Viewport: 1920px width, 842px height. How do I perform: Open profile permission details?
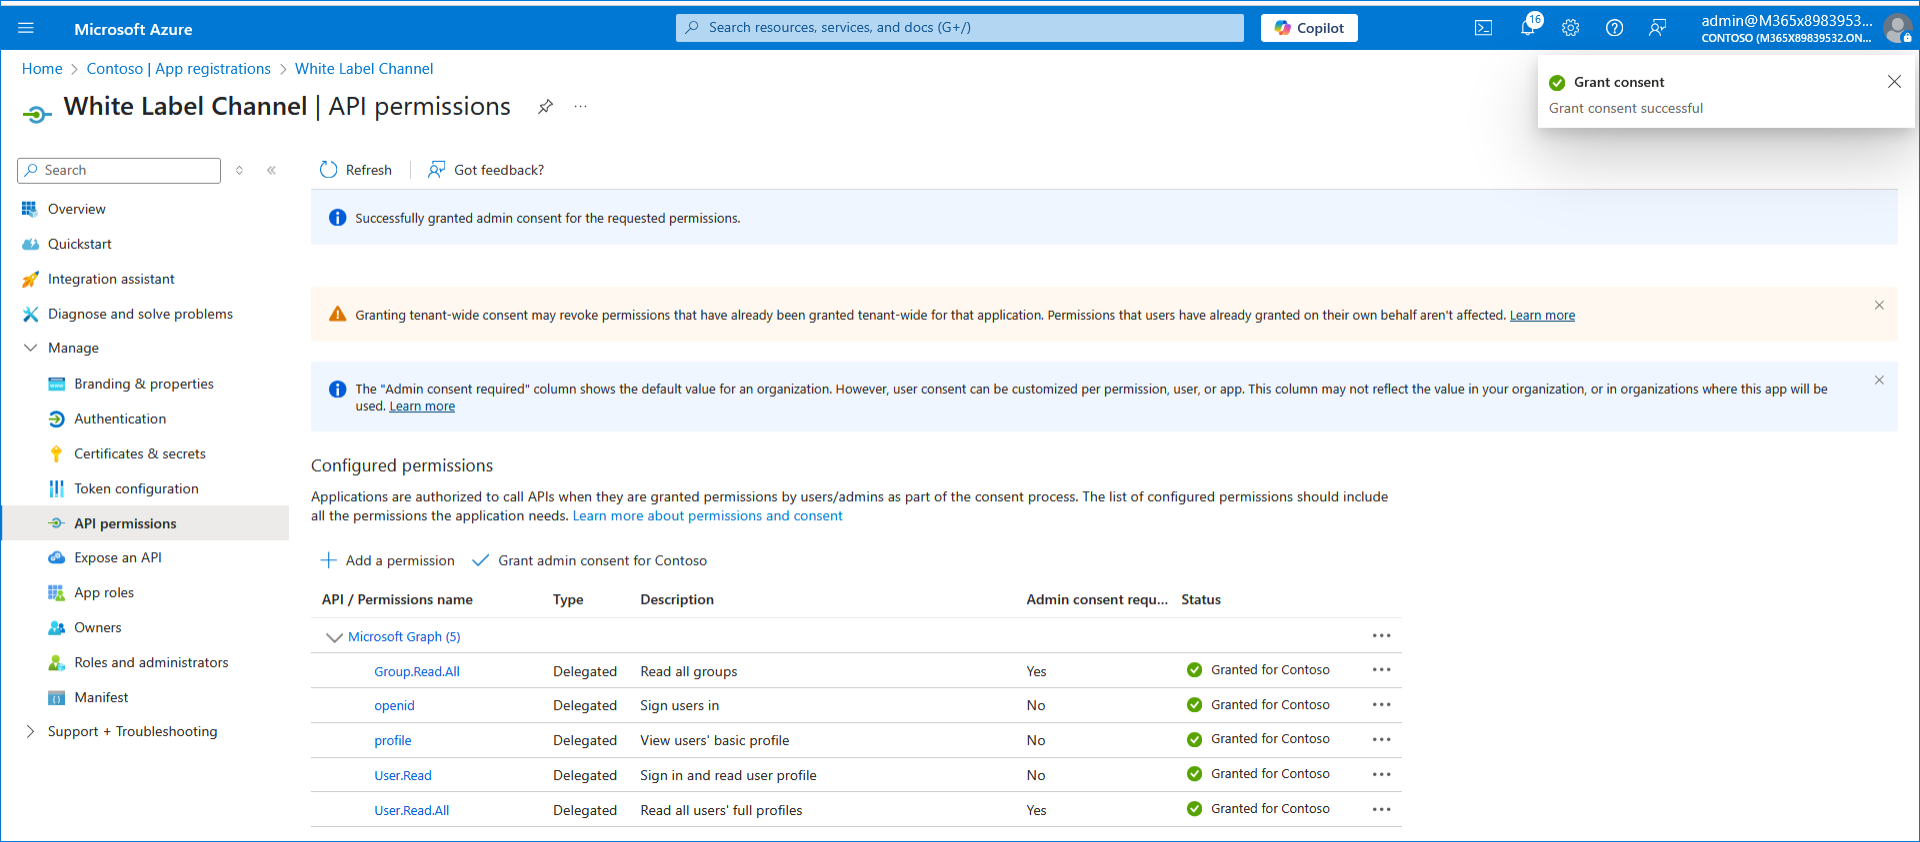click(x=393, y=741)
